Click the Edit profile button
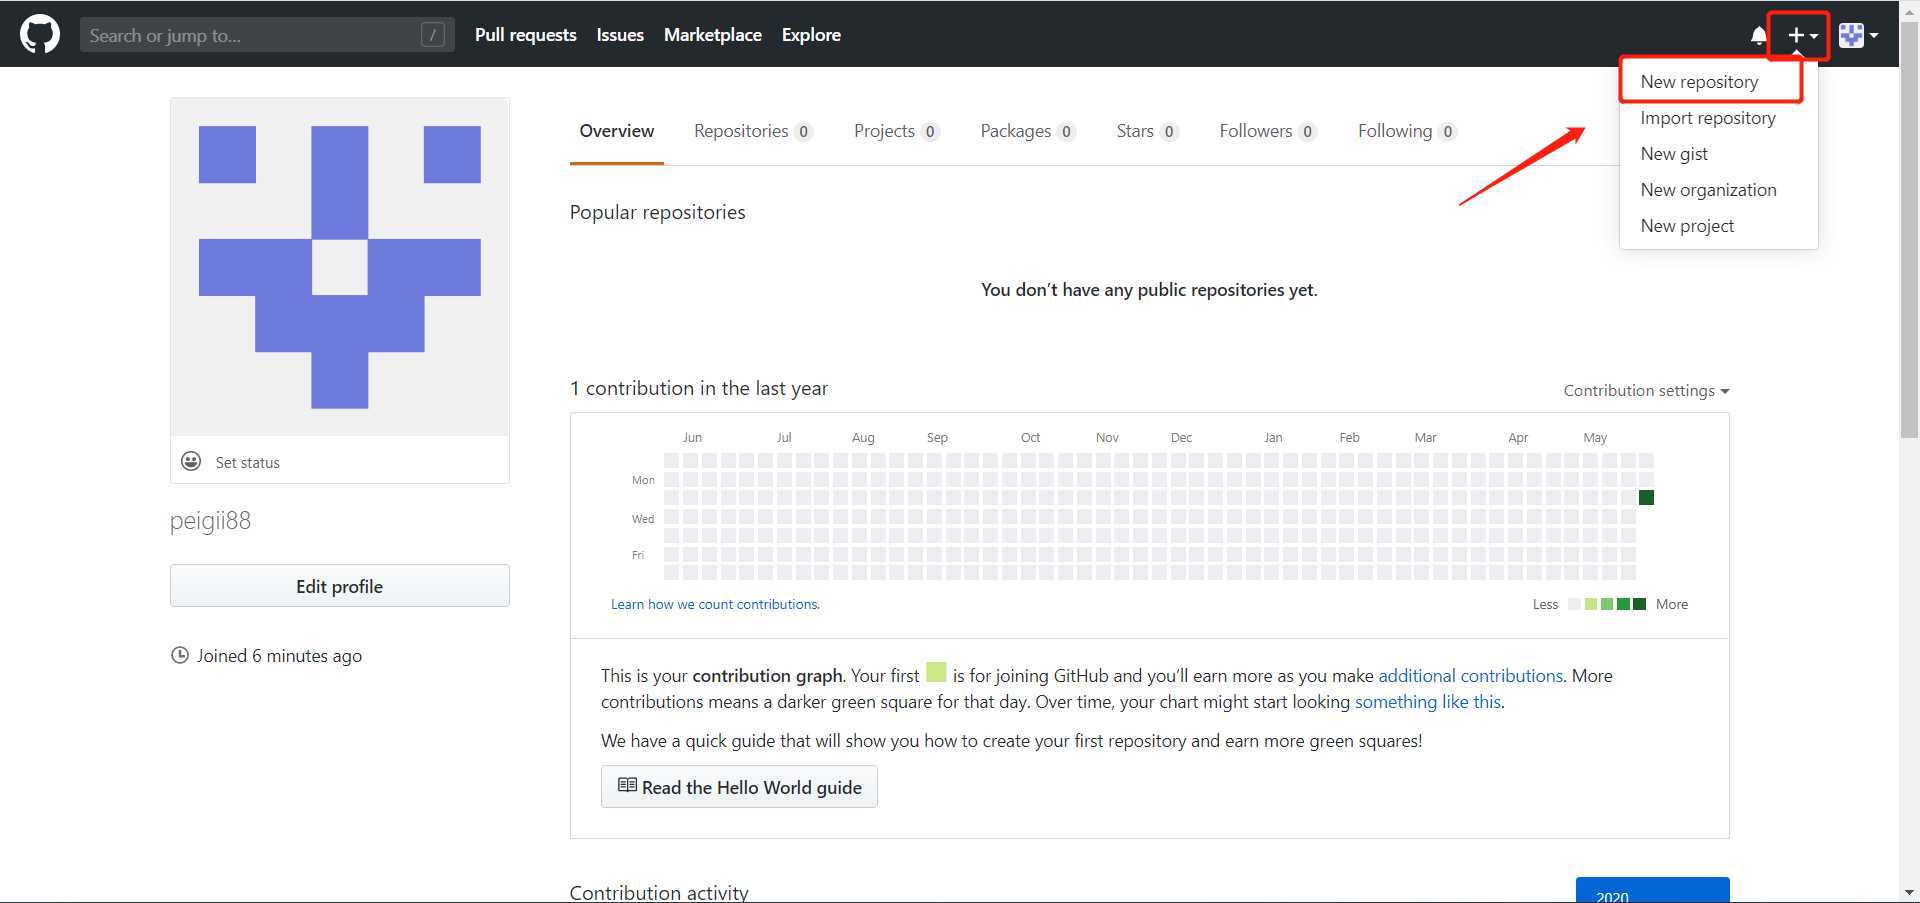 click(340, 586)
